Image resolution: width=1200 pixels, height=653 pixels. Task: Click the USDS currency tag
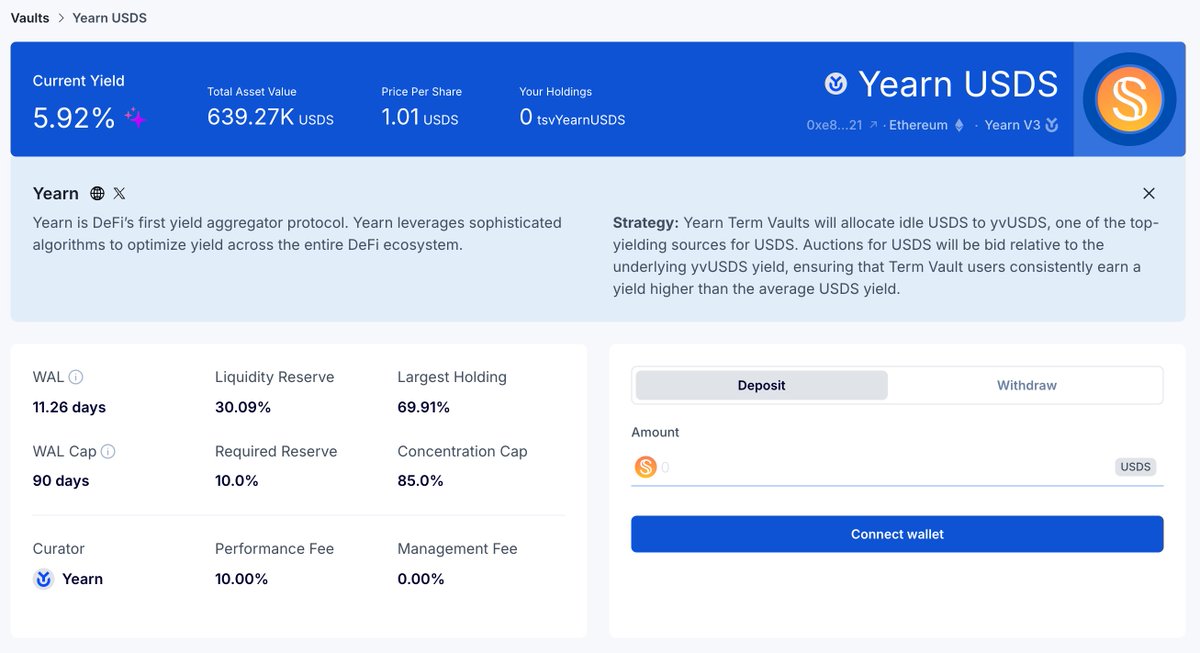coord(1136,467)
